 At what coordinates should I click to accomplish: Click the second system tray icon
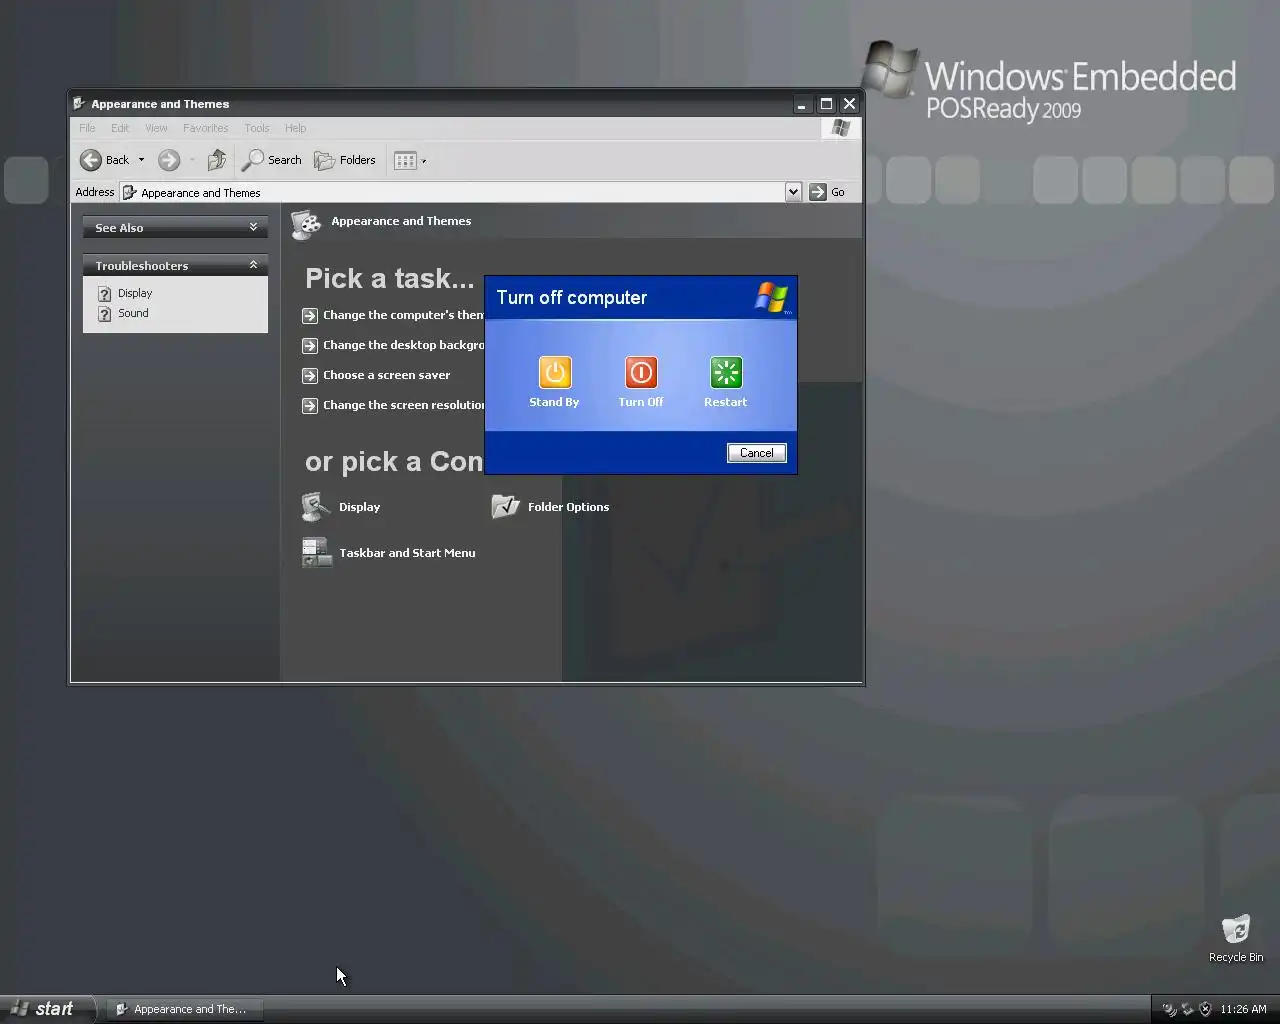click(1187, 1009)
